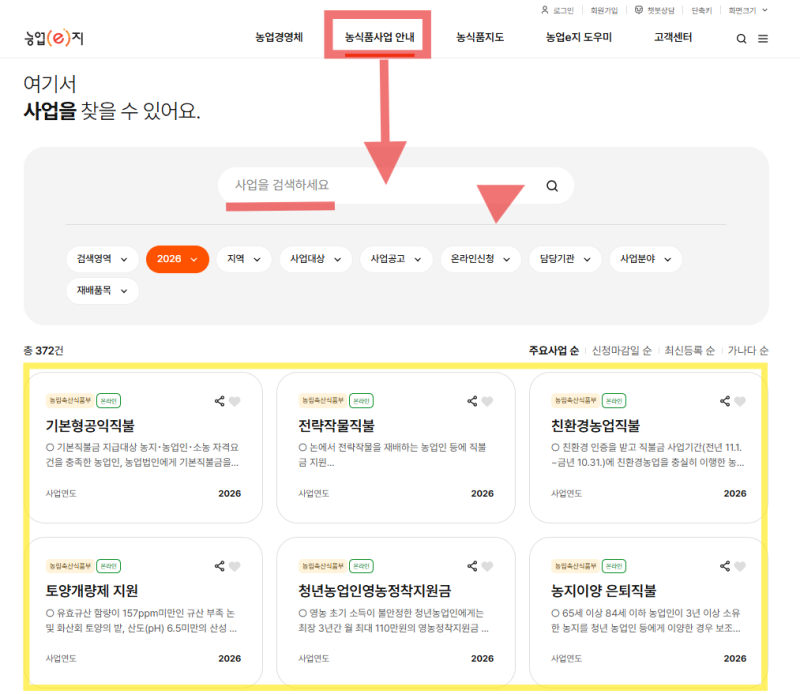This screenshot has width=800, height=694.
Task: Click the 온라인 badge on 농지이양 은퇴직불 card
Action: (x=614, y=566)
